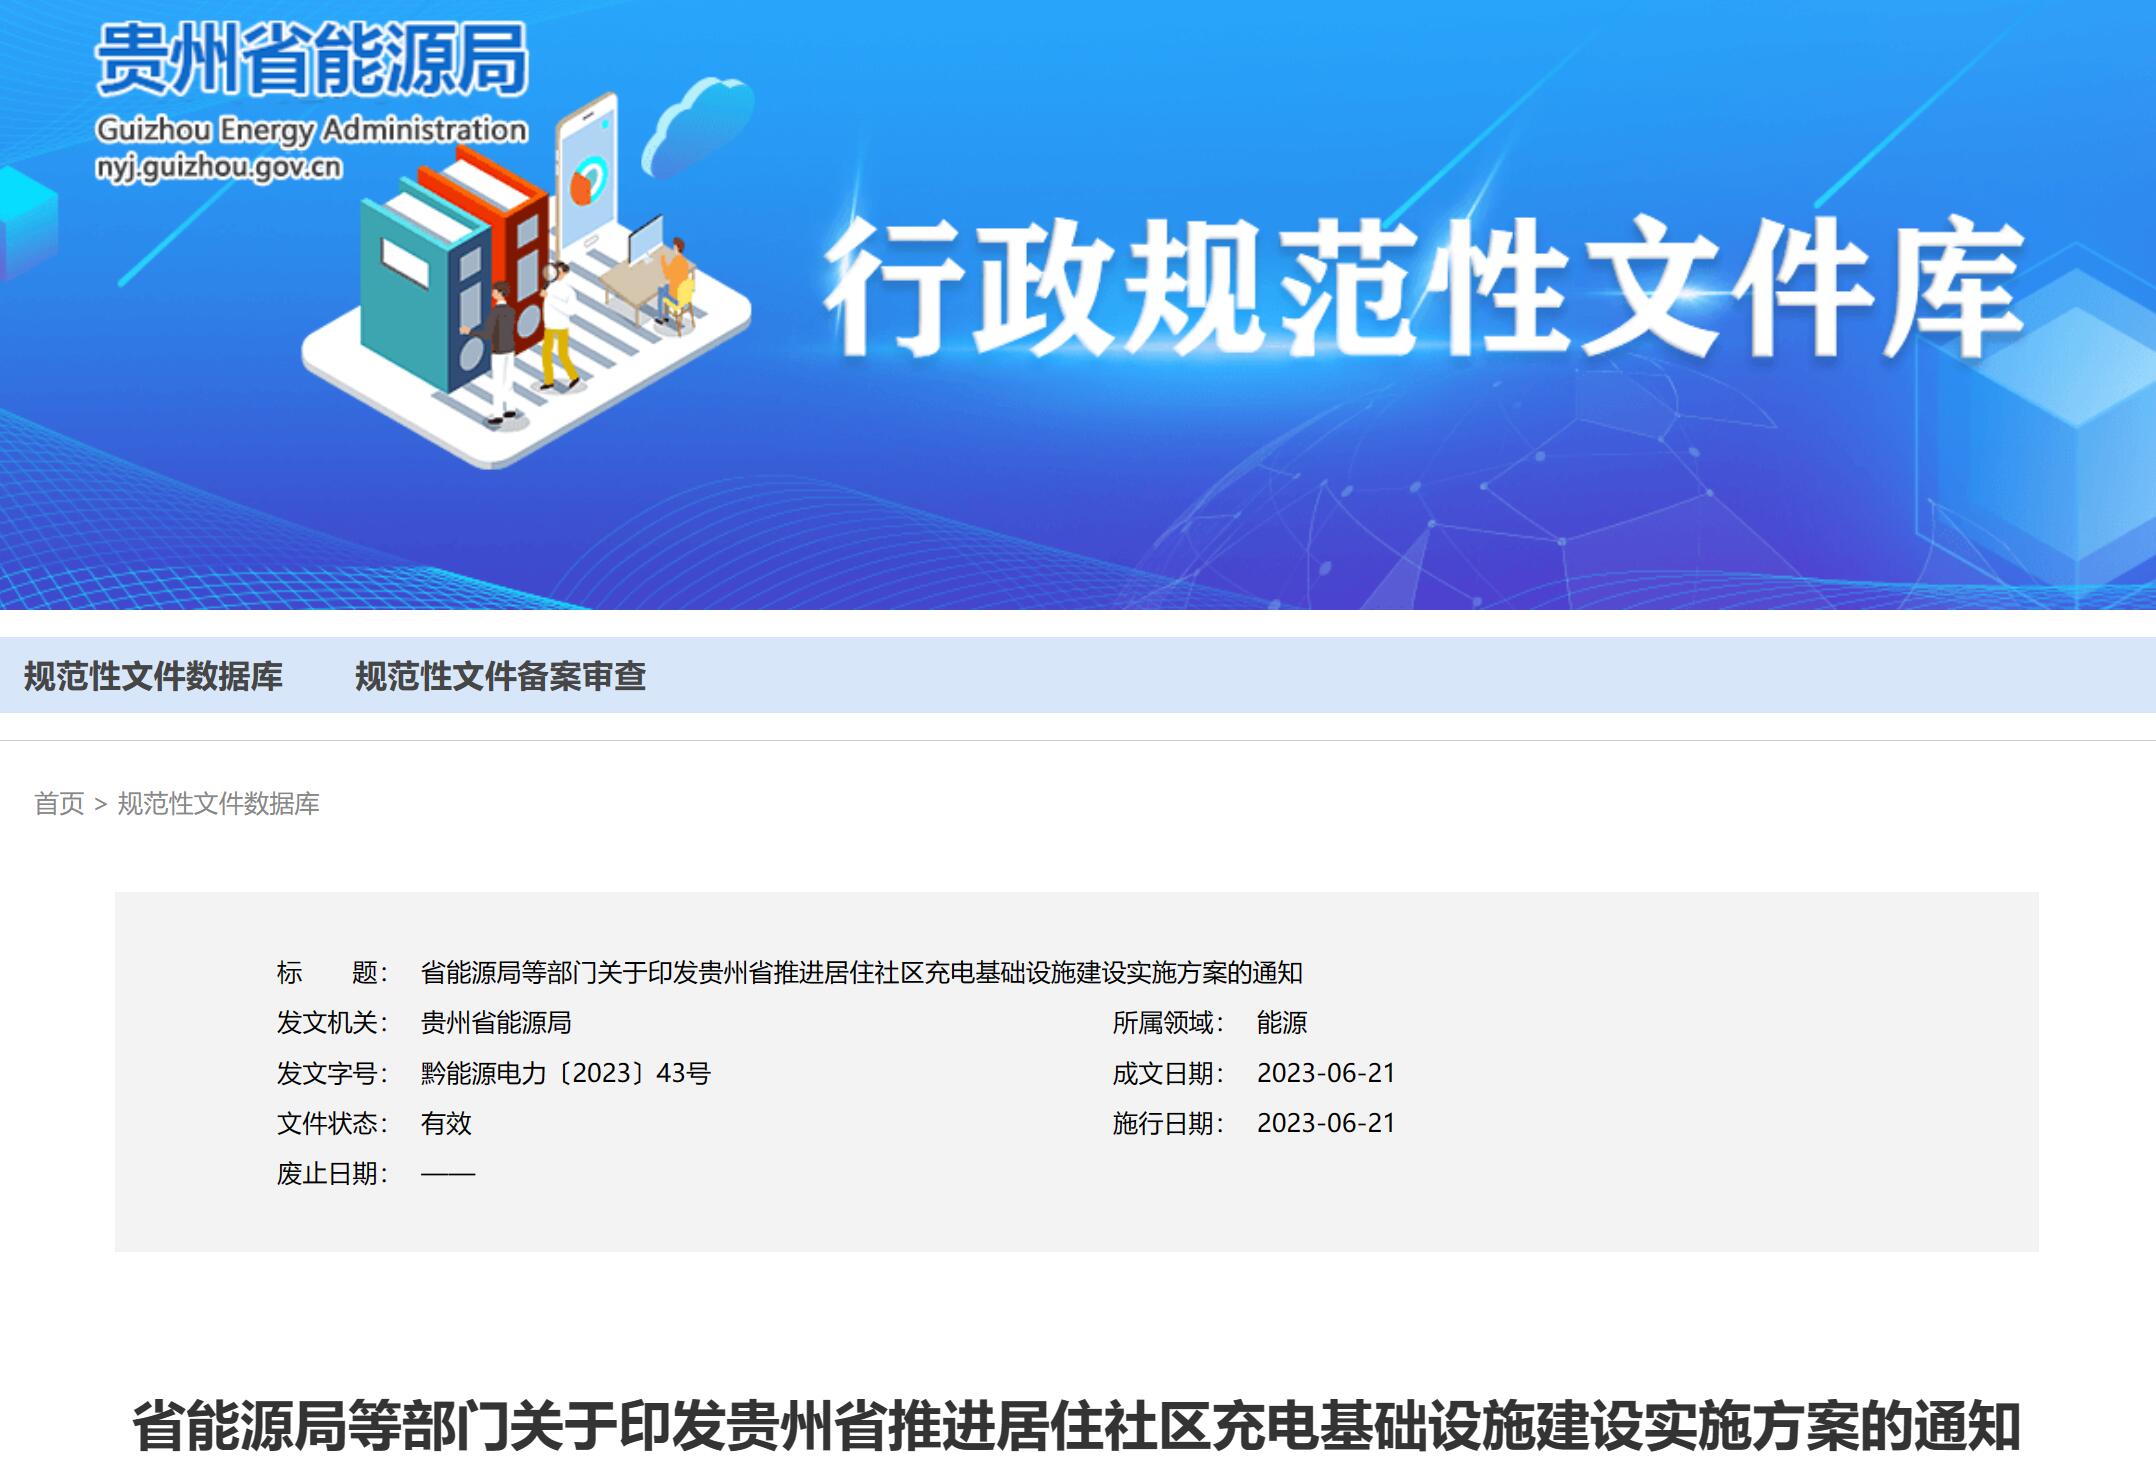Click the 发文机关 label
The height and width of the screenshot is (1477, 2156).
tap(332, 1023)
